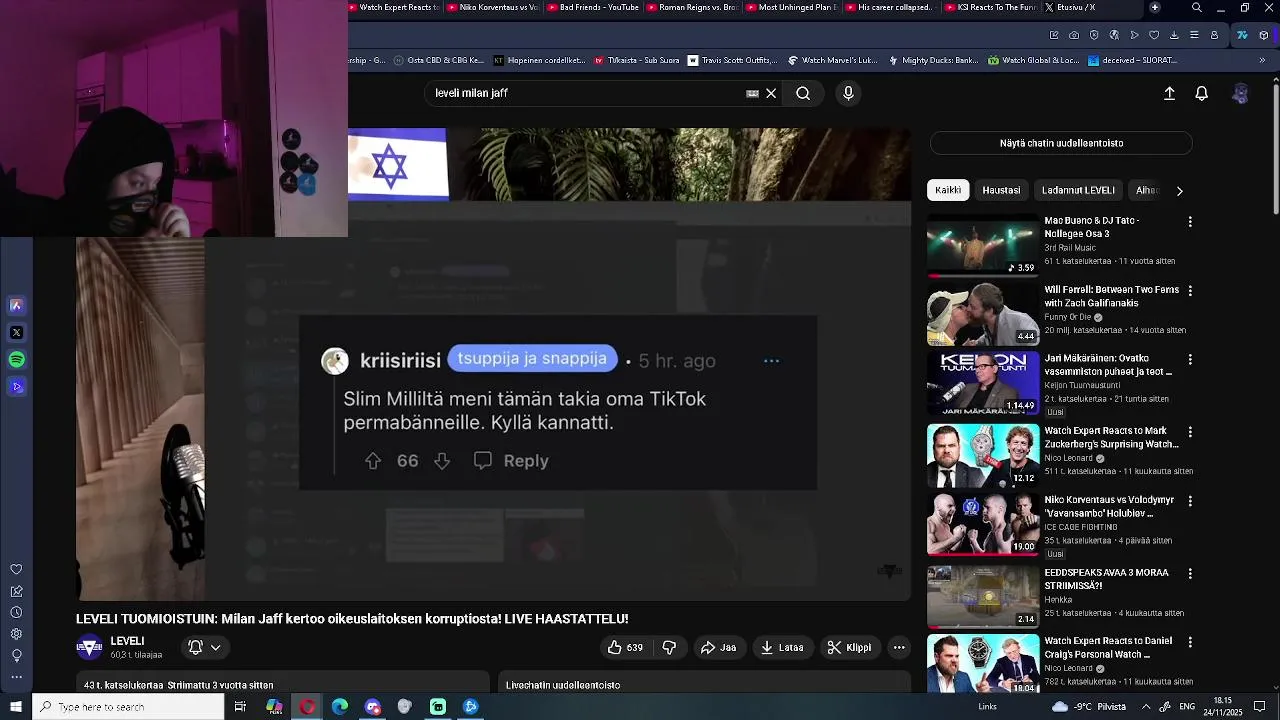Click the page vertical scrollbar
Screen dimensions: 1280x720
coord(1275,150)
